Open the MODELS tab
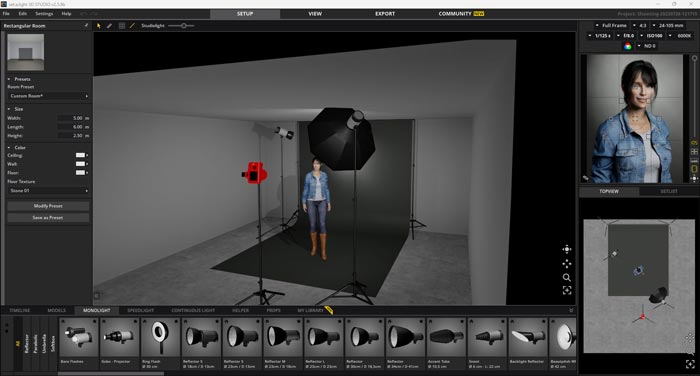700x376 pixels. coord(56,310)
